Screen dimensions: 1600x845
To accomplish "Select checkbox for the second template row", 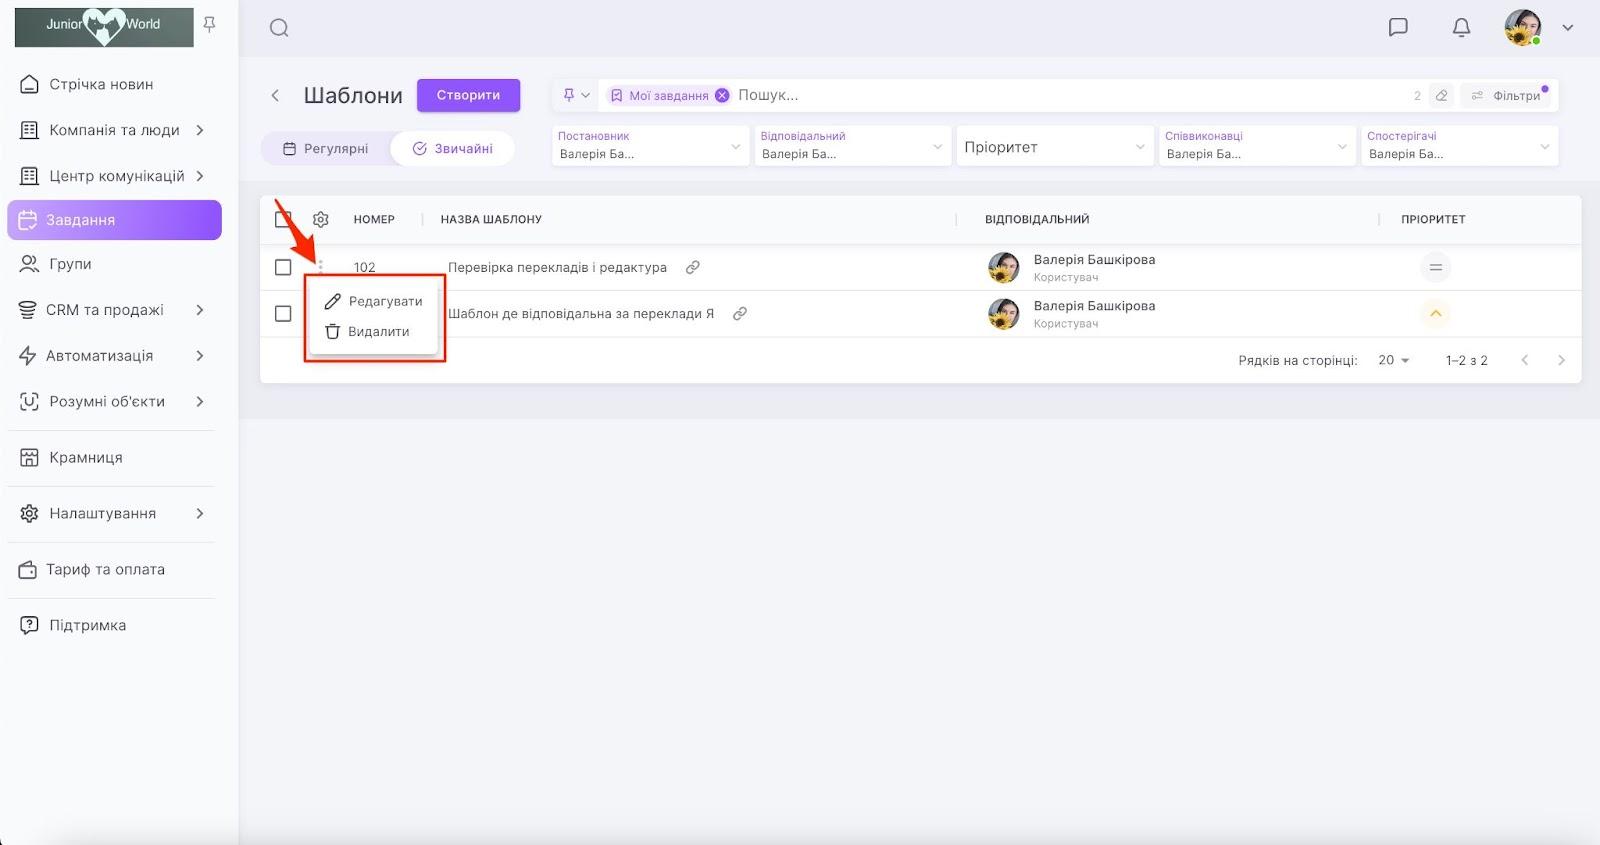I will [283, 313].
